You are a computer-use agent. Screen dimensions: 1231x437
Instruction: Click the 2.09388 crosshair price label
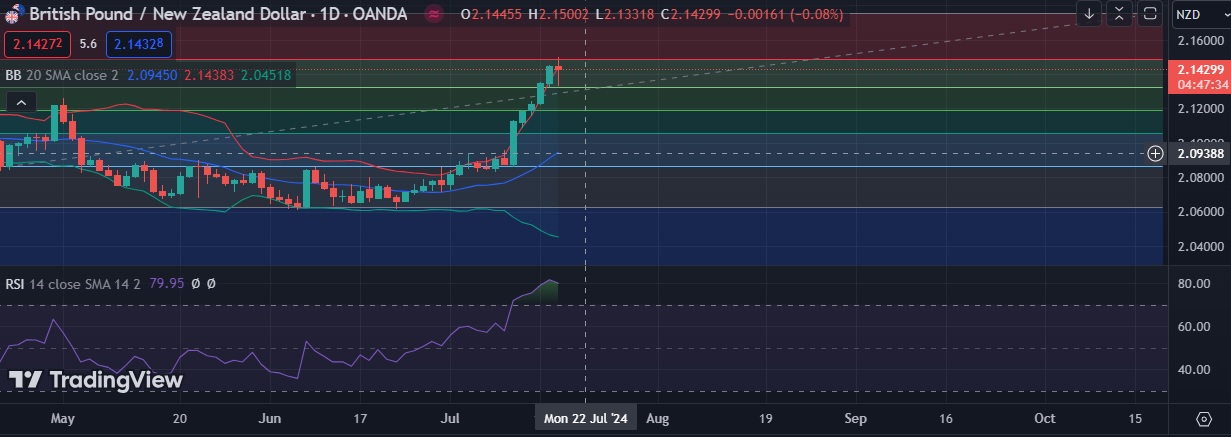1200,153
